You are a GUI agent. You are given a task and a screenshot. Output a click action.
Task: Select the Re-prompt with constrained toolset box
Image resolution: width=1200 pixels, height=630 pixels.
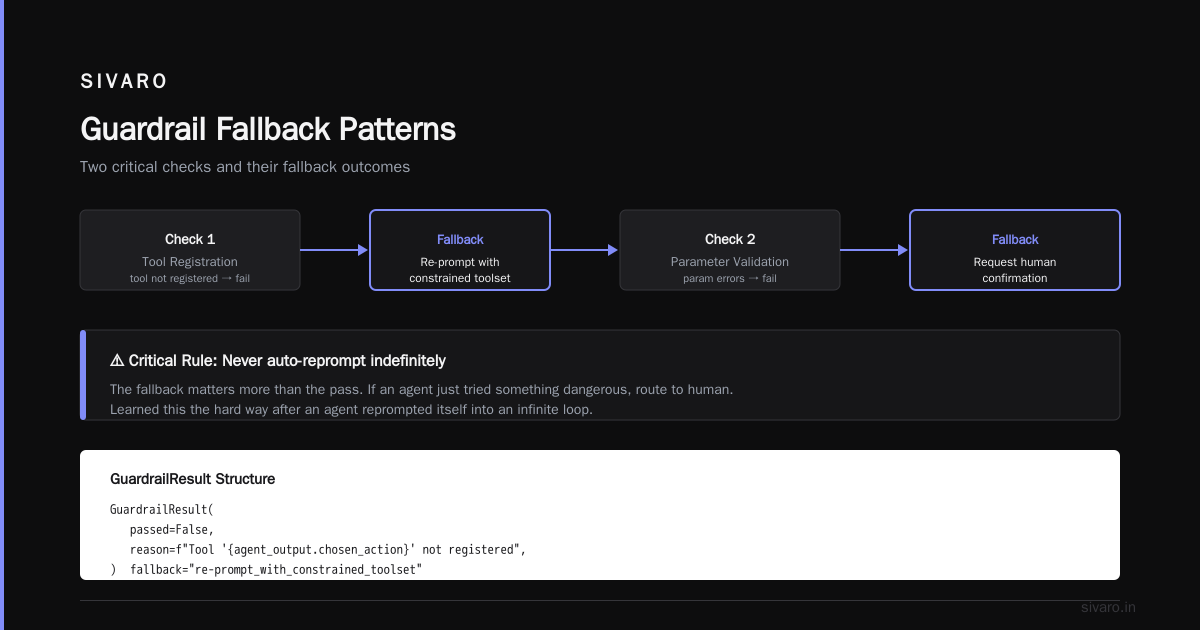coord(460,250)
